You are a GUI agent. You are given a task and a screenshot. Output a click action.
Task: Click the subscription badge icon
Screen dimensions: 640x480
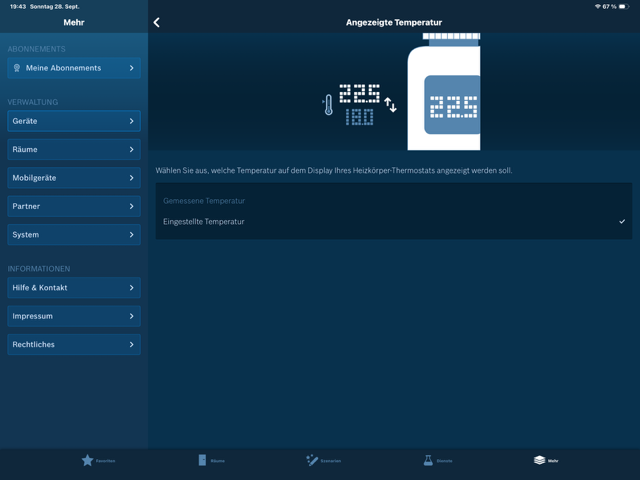[17, 68]
